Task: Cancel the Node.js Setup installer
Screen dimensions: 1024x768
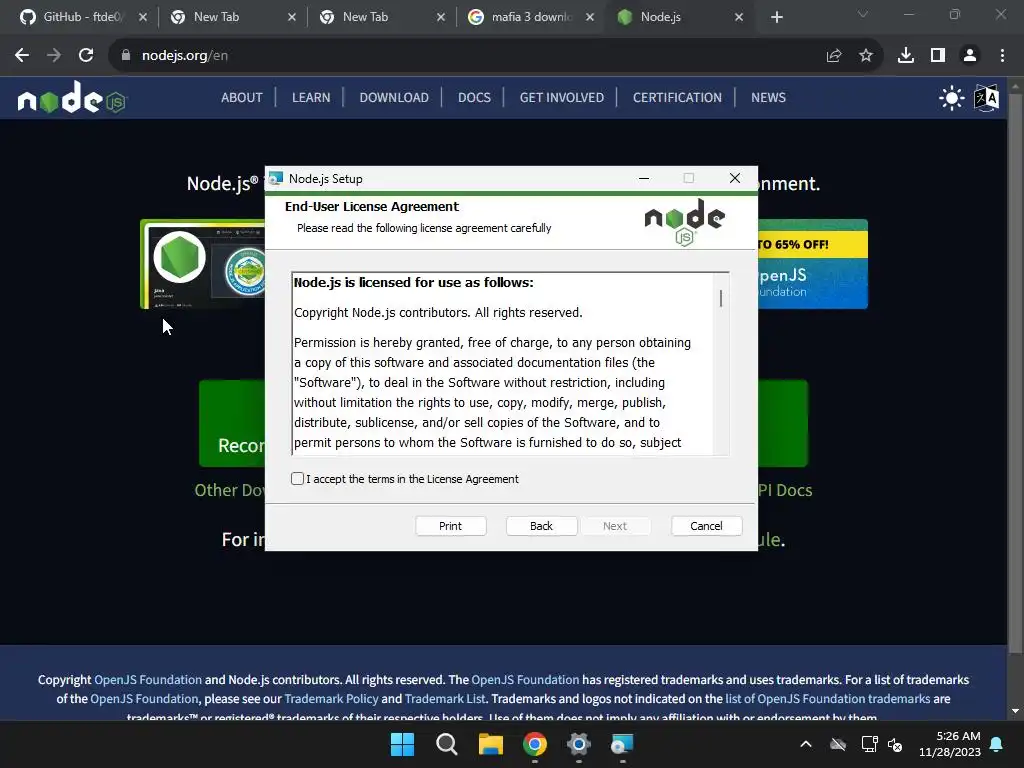Action: [x=706, y=526]
